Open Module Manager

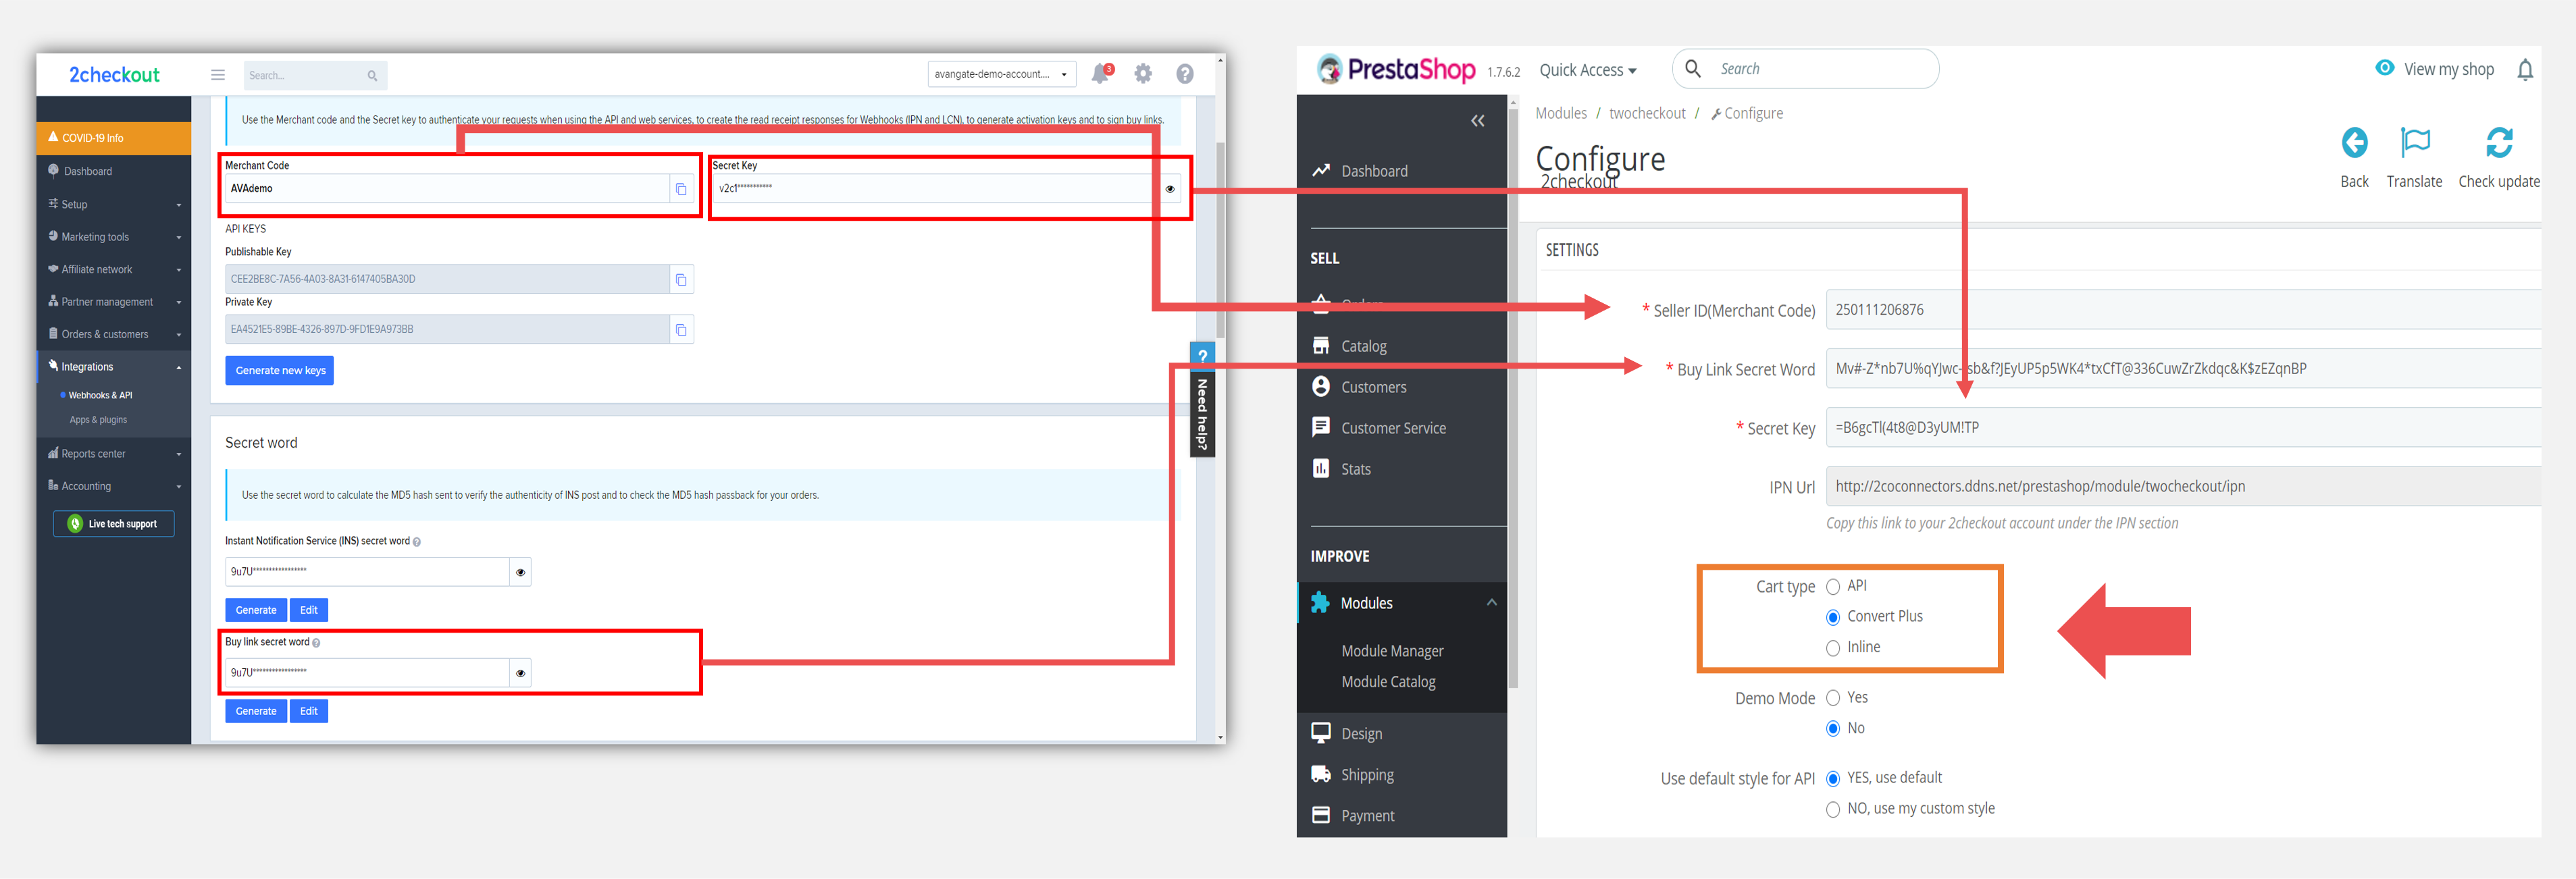[x=1392, y=651]
